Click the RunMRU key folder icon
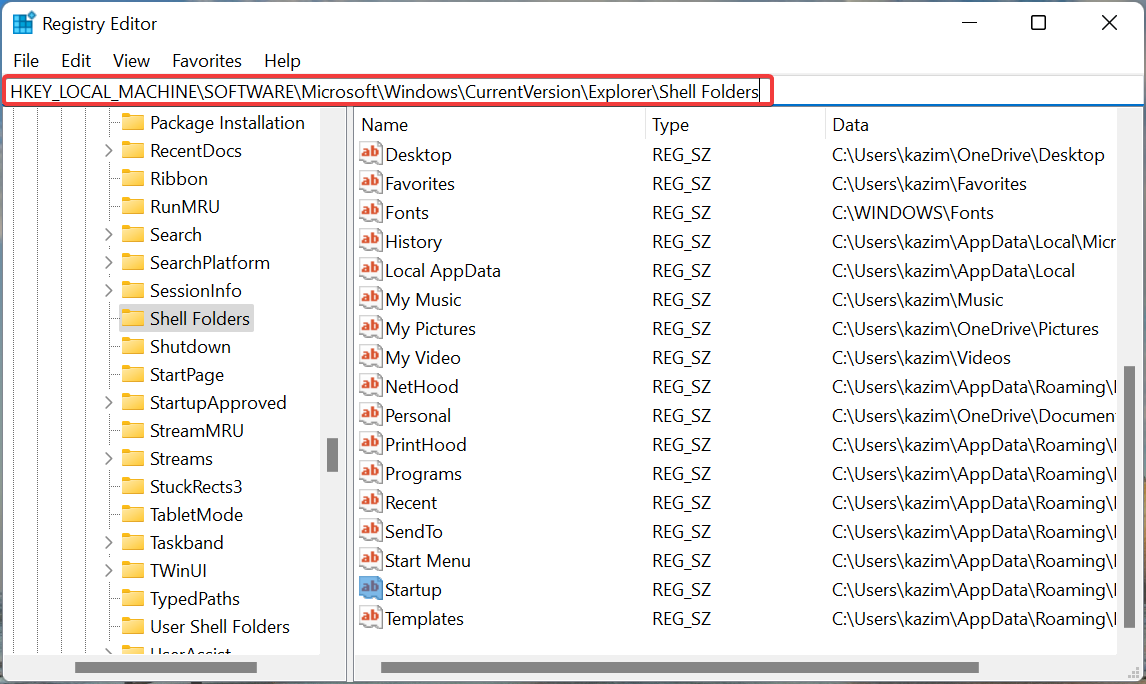The width and height of the screenshot is (1146, 684). point(132,206)
